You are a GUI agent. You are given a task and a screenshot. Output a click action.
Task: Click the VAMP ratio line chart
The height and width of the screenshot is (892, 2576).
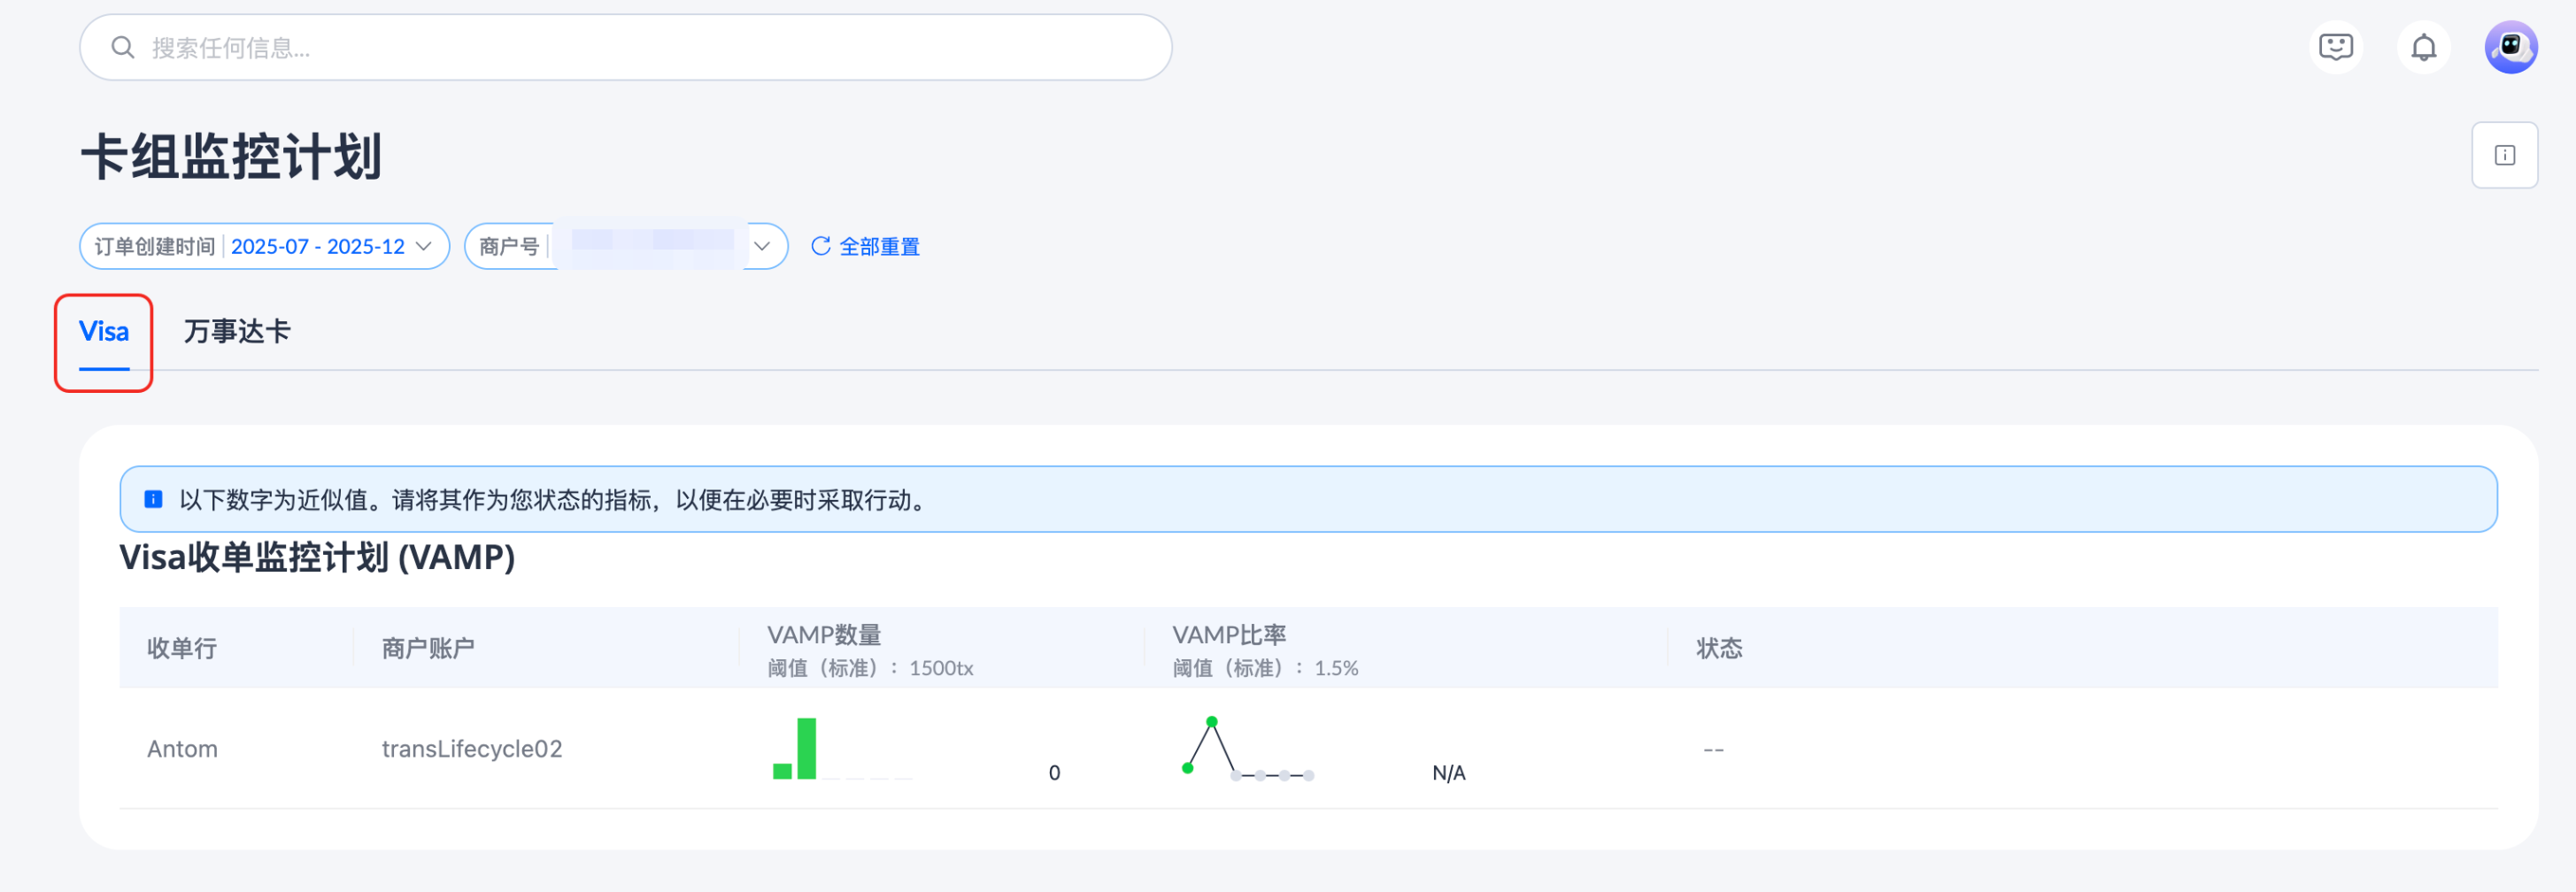[x=1248, y=748]
